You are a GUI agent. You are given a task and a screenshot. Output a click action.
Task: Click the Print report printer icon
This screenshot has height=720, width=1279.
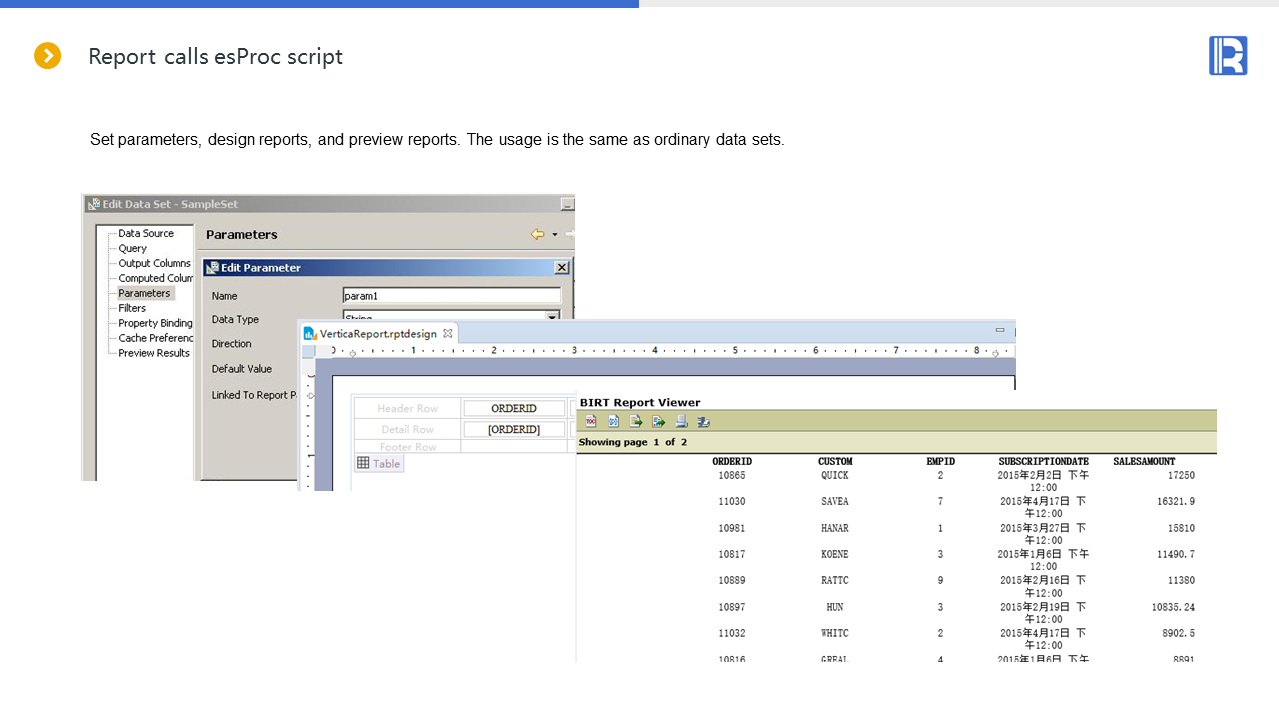point(681,421)
